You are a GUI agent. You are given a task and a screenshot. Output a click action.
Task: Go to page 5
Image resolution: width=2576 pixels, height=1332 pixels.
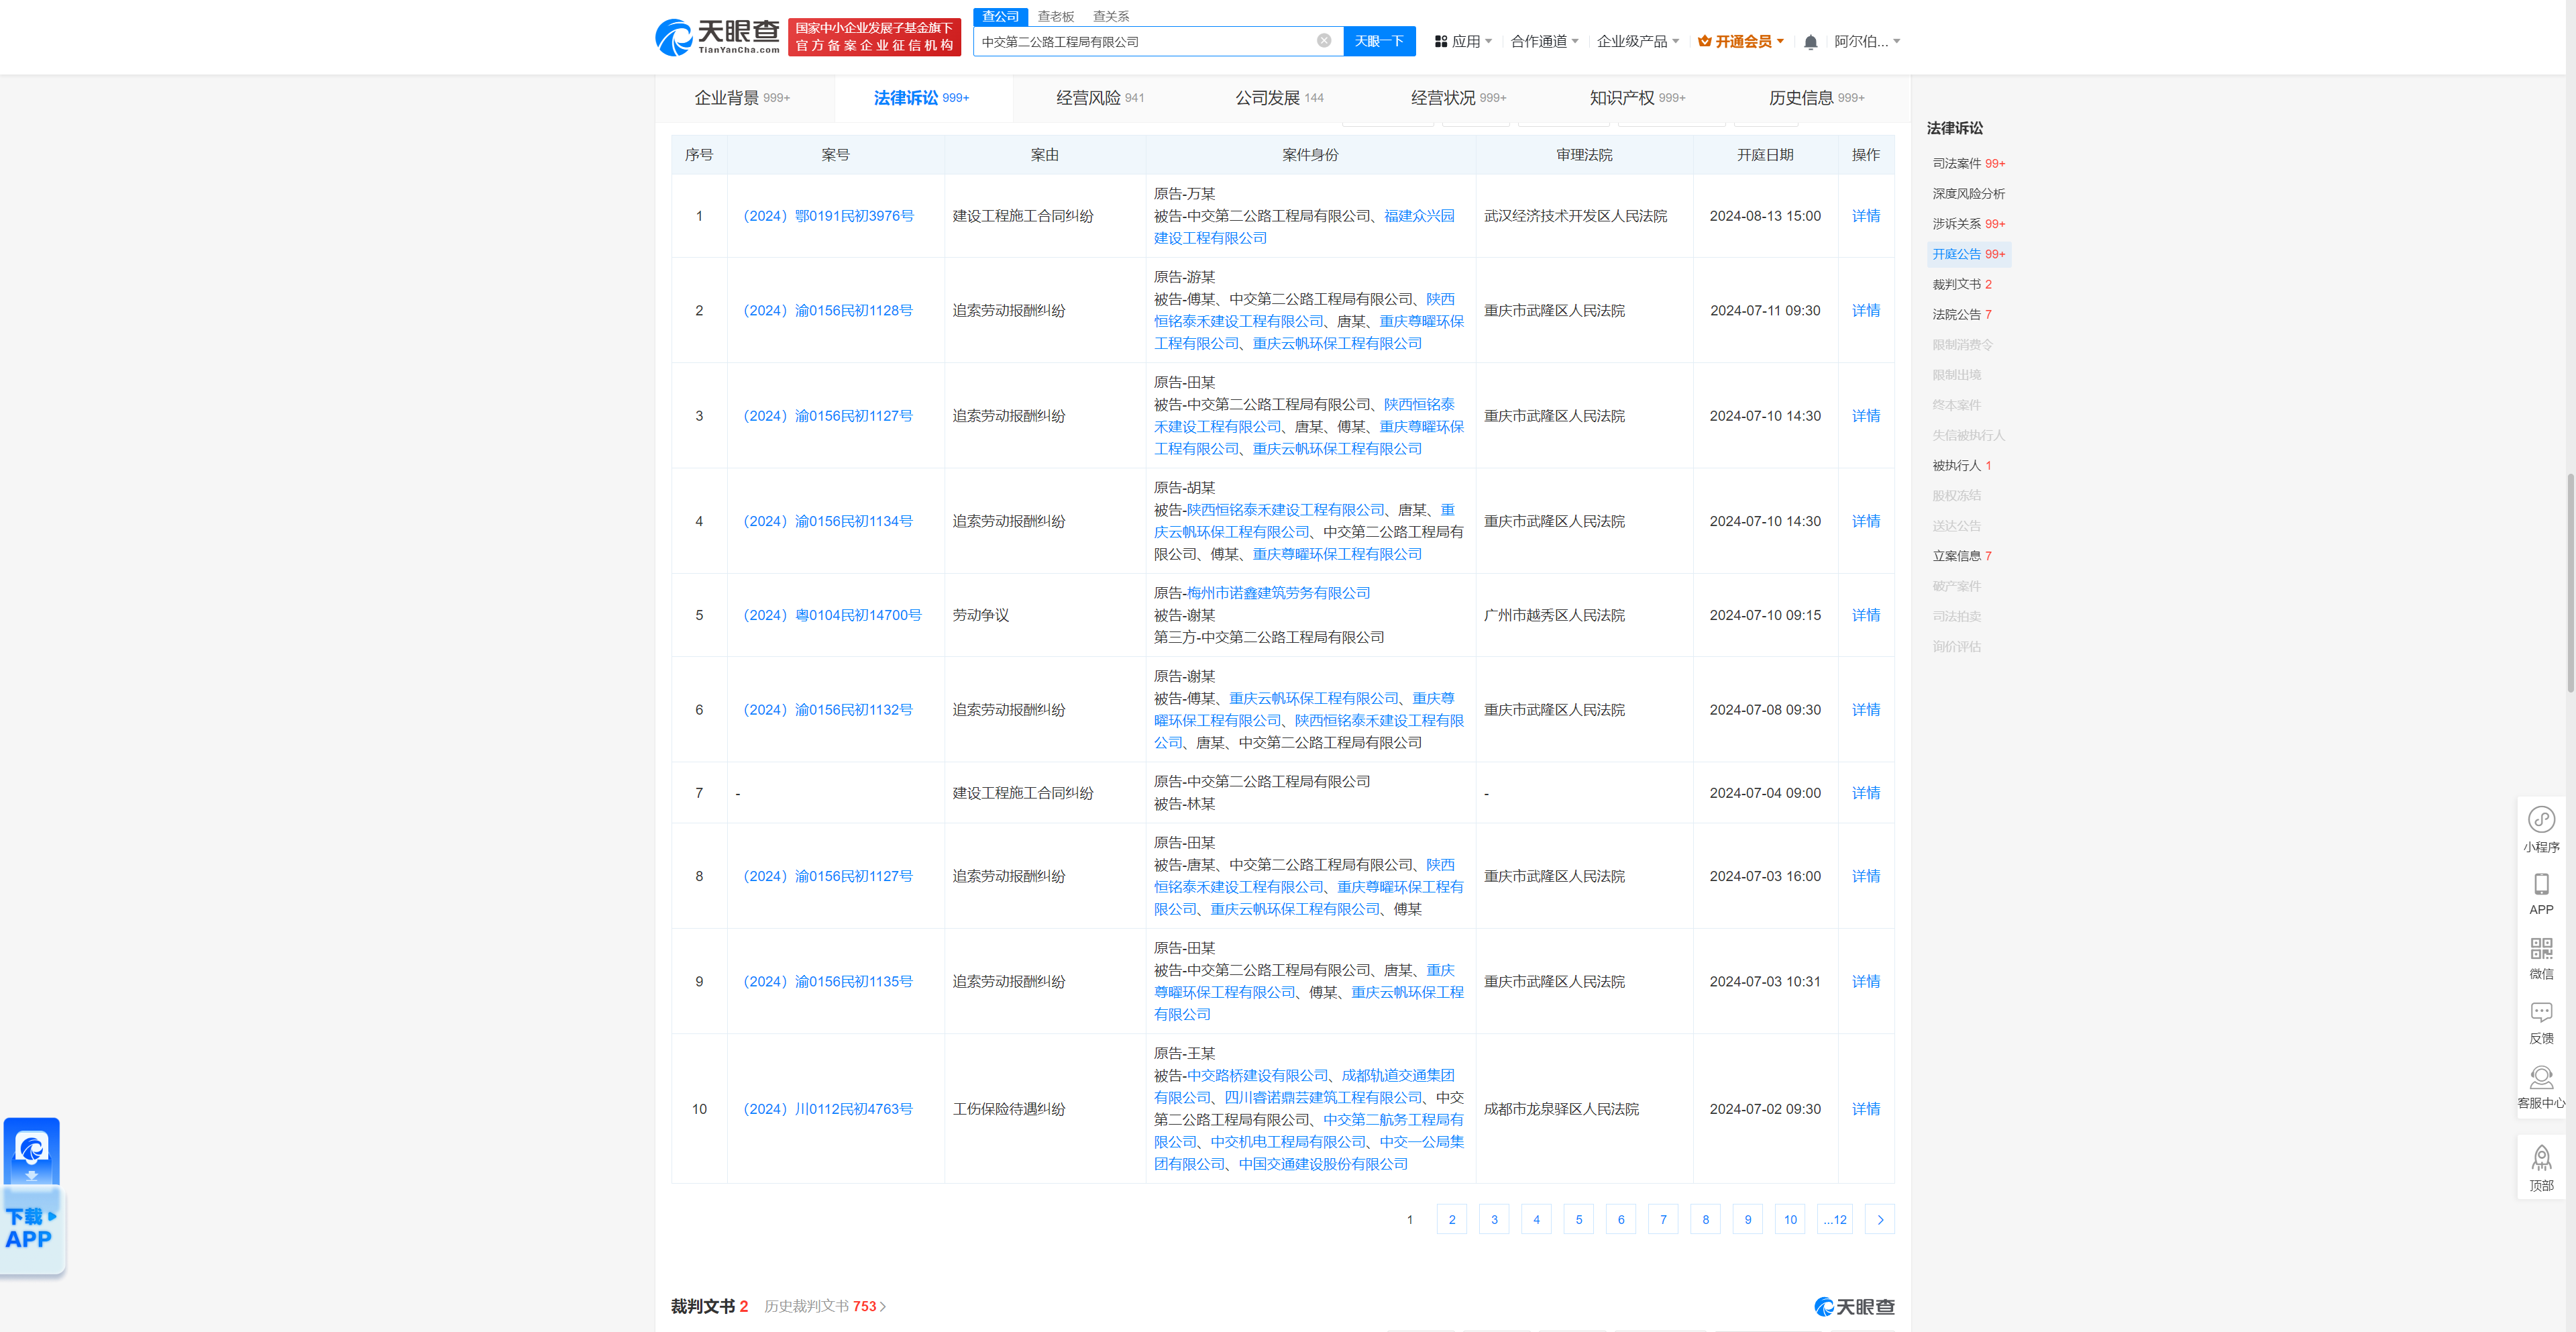pyautogui.click(x=1578, y=1219)
